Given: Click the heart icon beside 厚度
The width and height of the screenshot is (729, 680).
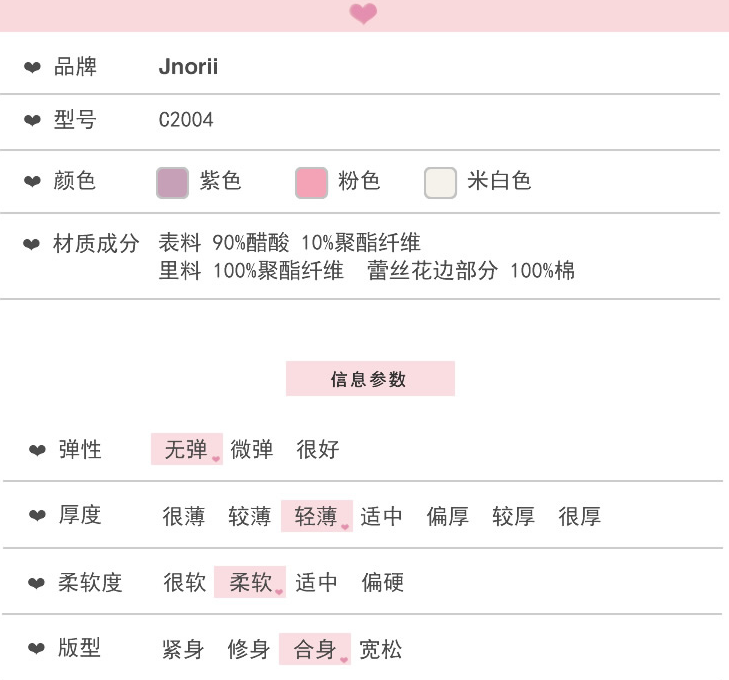Looking at the screenshot, I should [37, 516].
